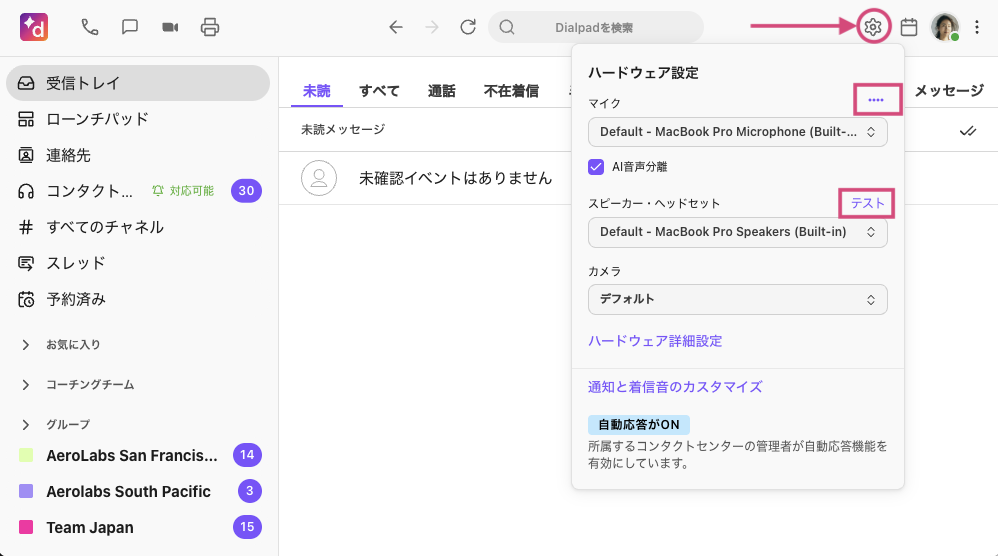
Task: Mark all read with double-check icon
Action: tap(968, 131)
